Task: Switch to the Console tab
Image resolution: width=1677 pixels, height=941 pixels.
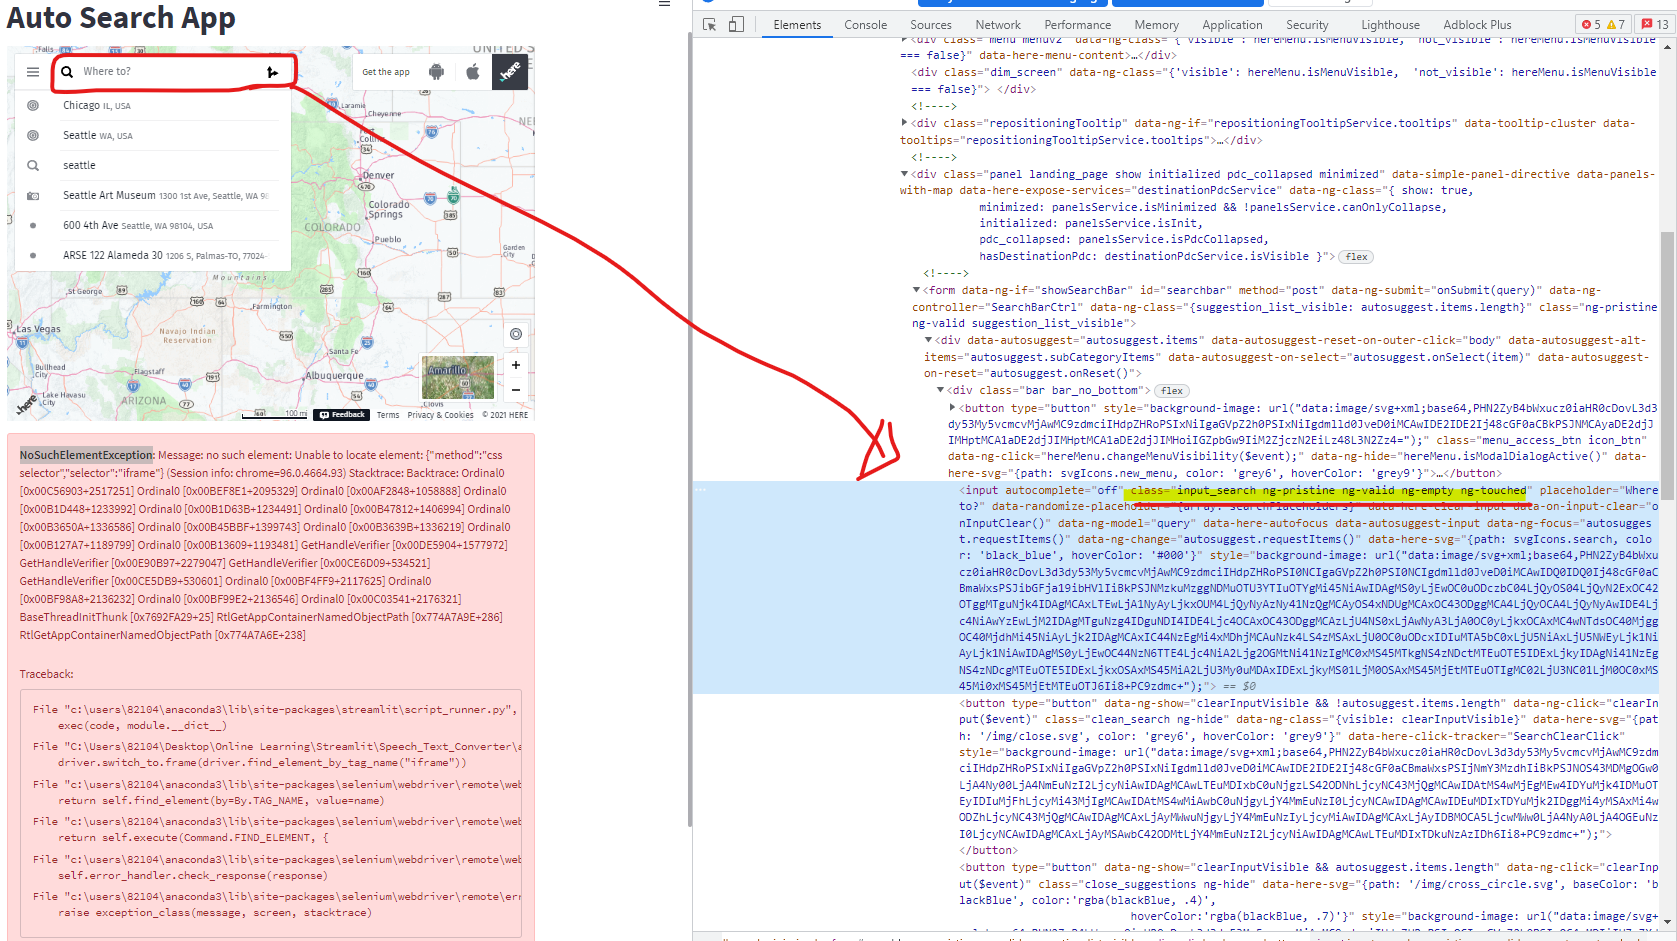Action: tap(866, 25)
